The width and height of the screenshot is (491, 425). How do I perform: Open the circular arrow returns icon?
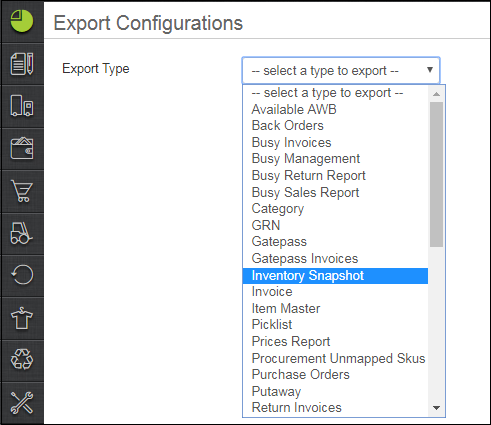click(22, 275)
